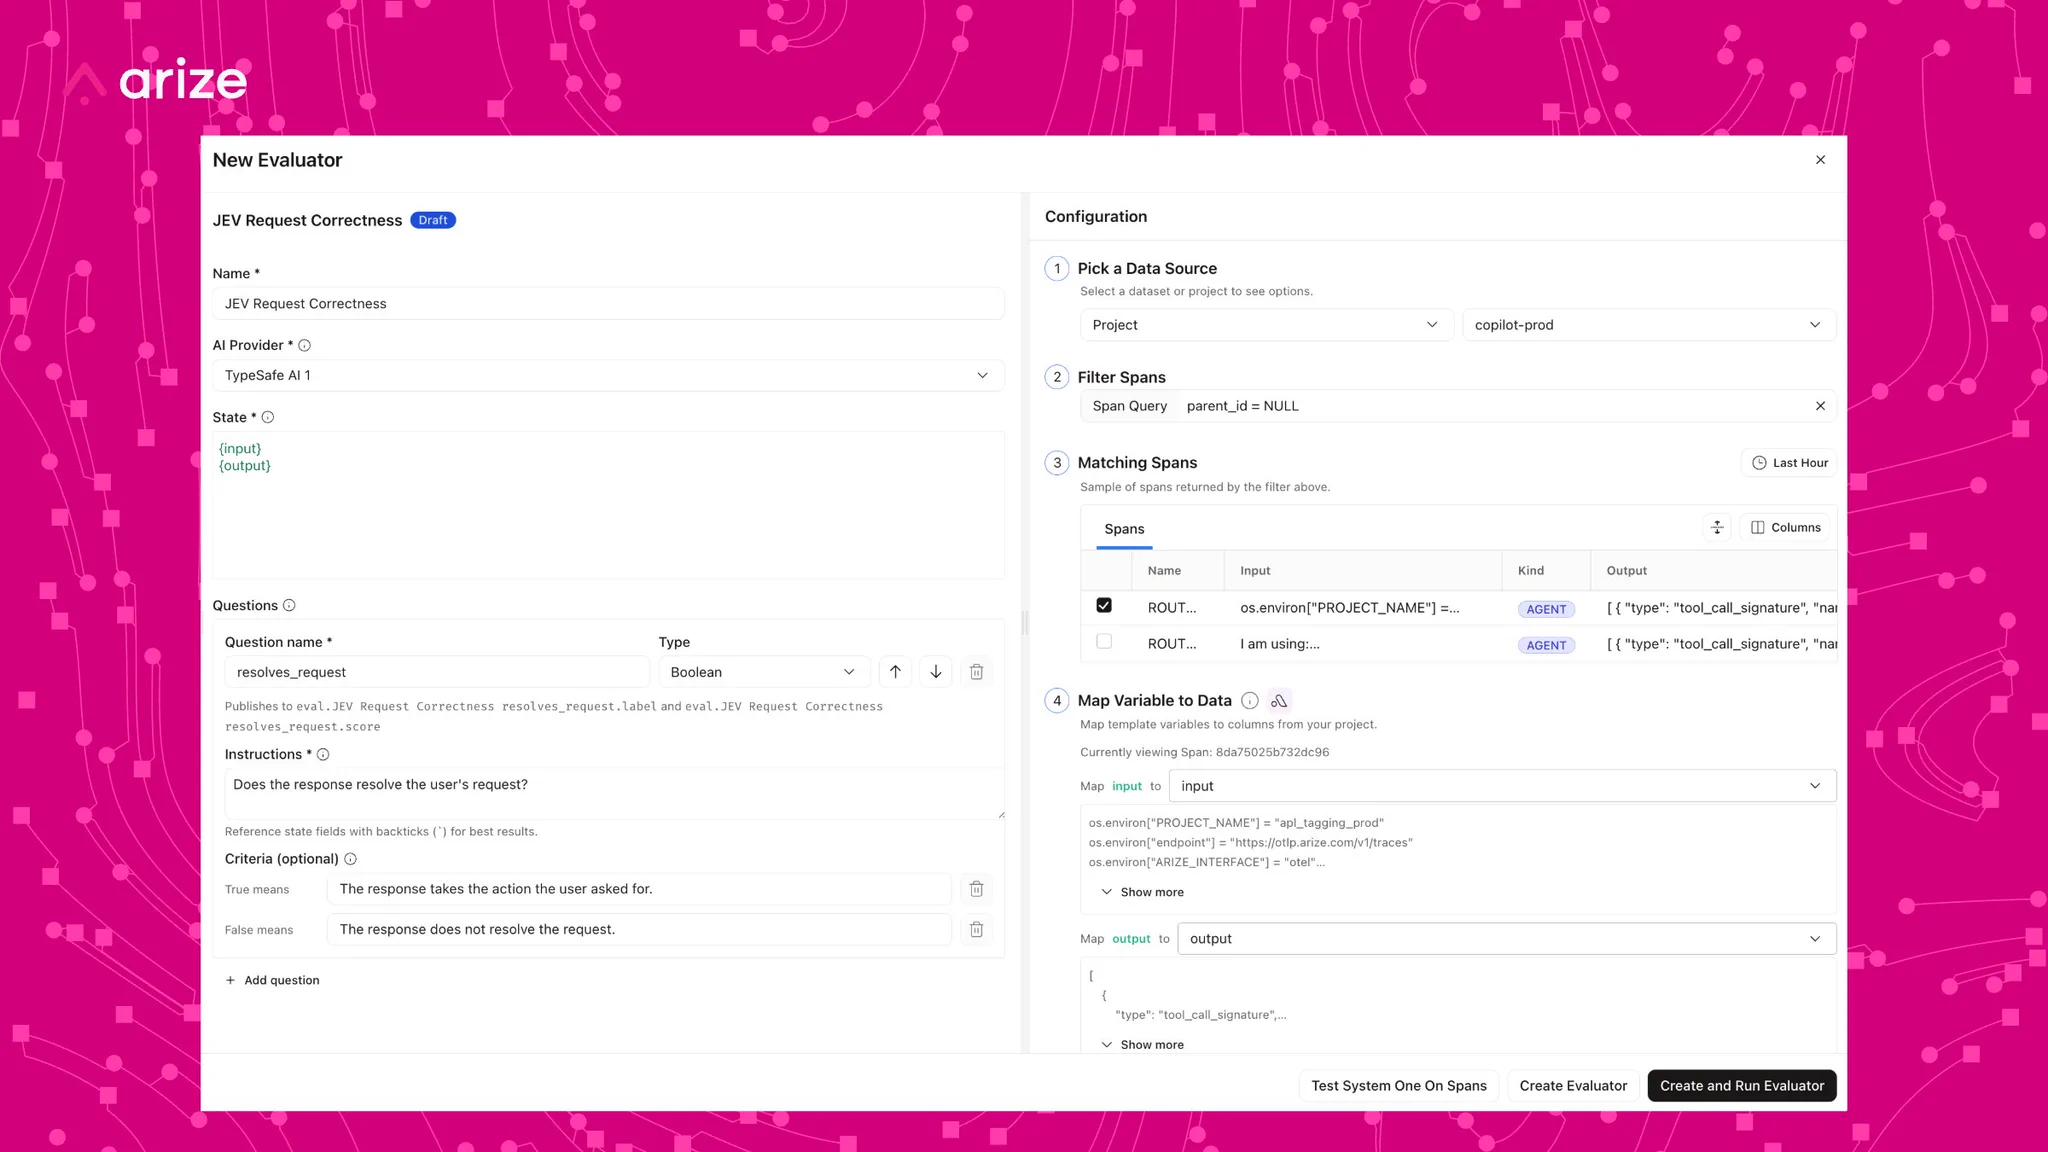Click Add question
The height and width of the screenshot is (1152, 2048).
click(x=272, y=980)
